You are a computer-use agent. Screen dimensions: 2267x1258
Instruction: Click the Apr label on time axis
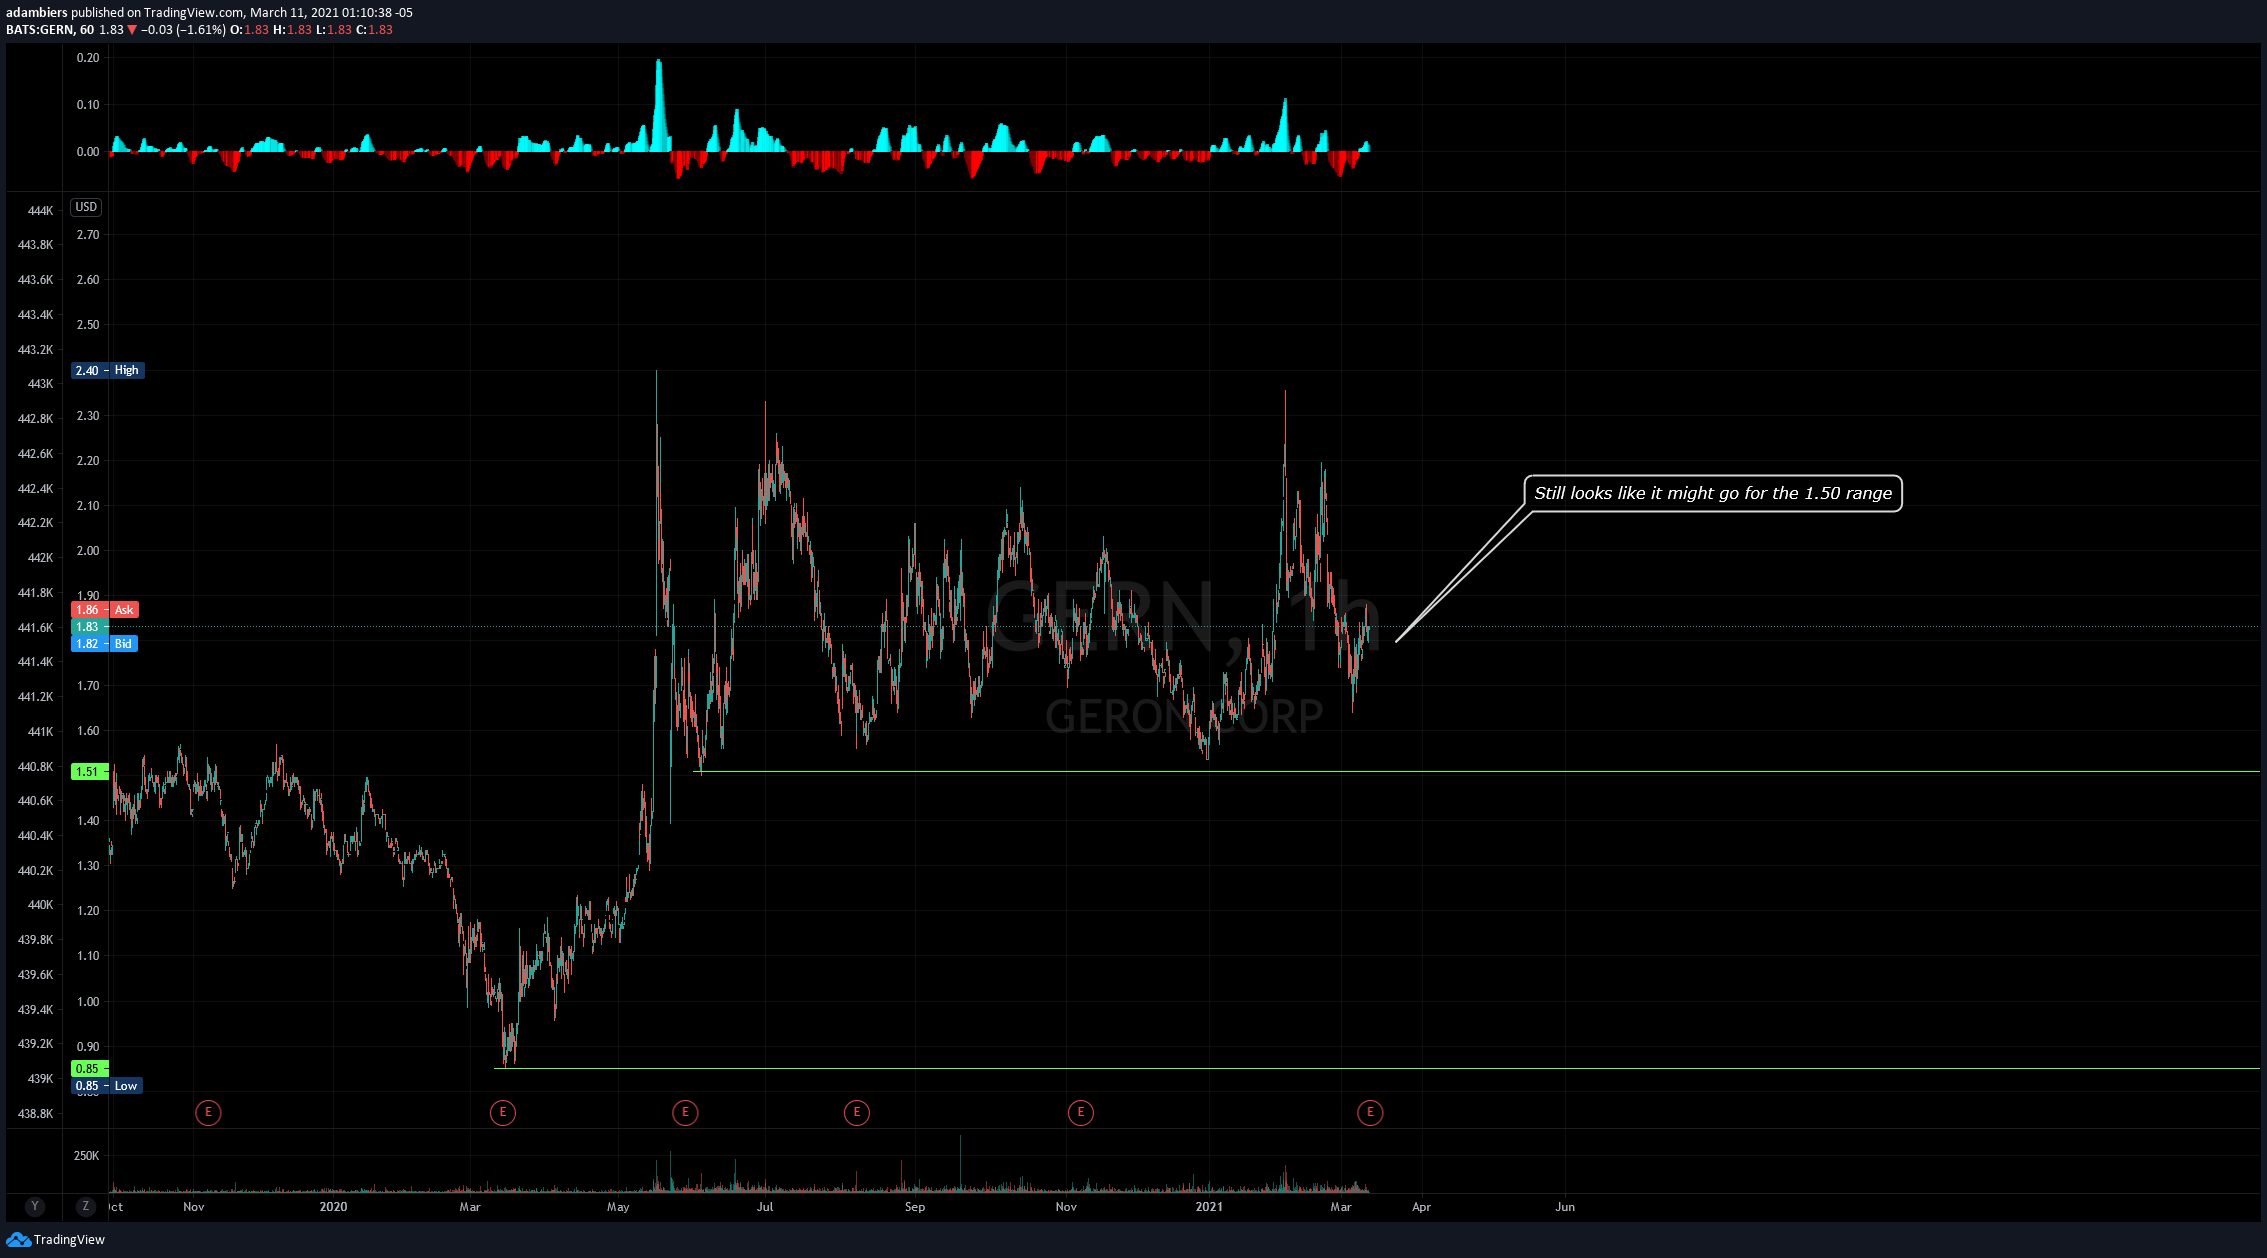1421,1207
